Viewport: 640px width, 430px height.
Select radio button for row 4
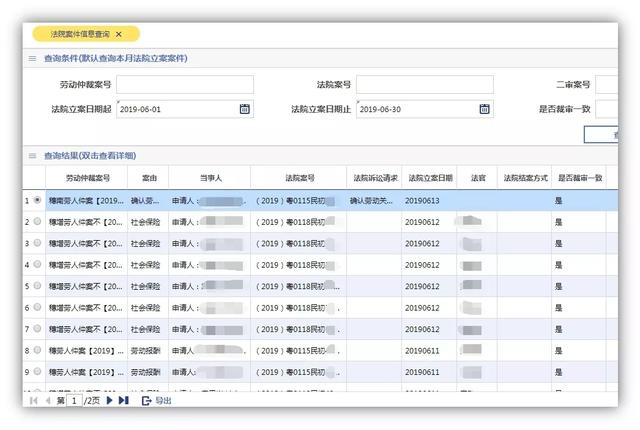tap(37, 264)
